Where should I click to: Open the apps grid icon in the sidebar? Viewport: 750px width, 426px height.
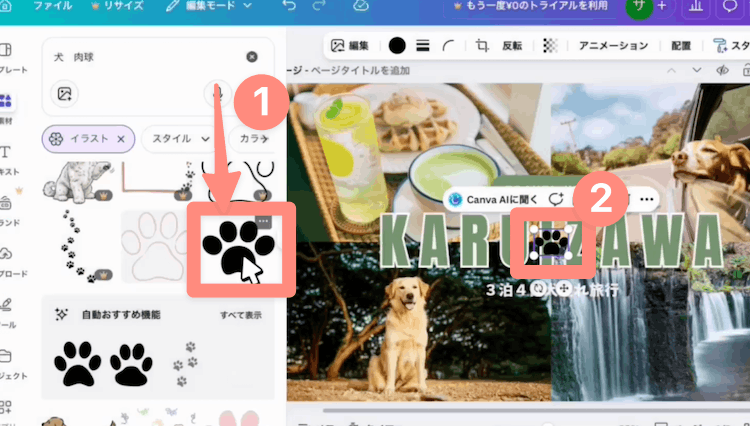[x=6, y=407]
